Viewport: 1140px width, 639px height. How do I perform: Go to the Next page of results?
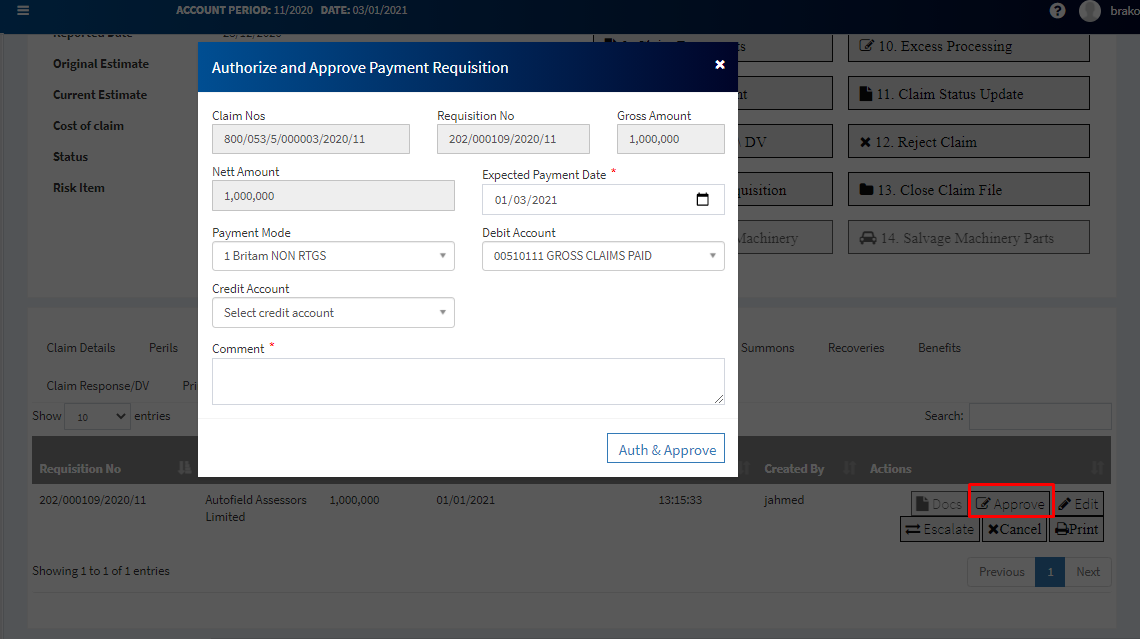1087,572
